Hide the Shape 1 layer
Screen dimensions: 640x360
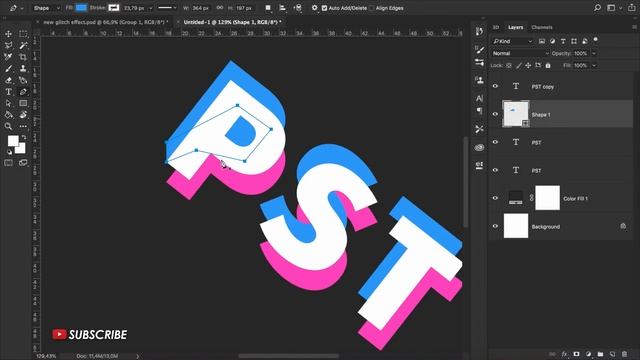coord(495,114)
